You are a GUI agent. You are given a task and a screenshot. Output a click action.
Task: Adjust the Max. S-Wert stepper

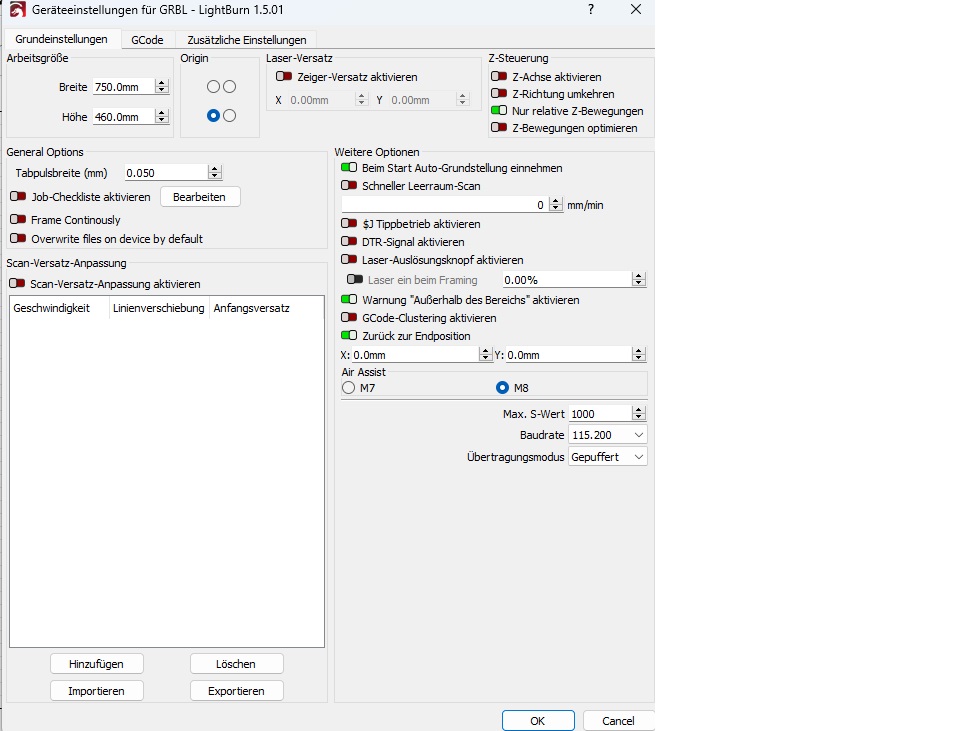[x=639, y=414]
